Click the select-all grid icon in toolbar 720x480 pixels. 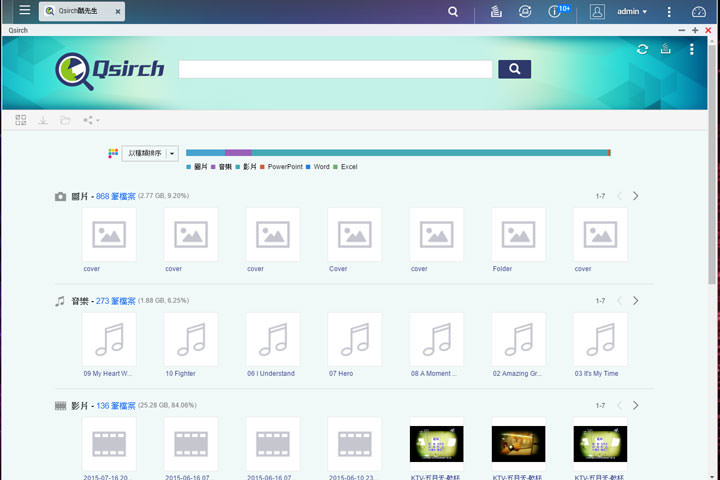click(x=21, y=120)
